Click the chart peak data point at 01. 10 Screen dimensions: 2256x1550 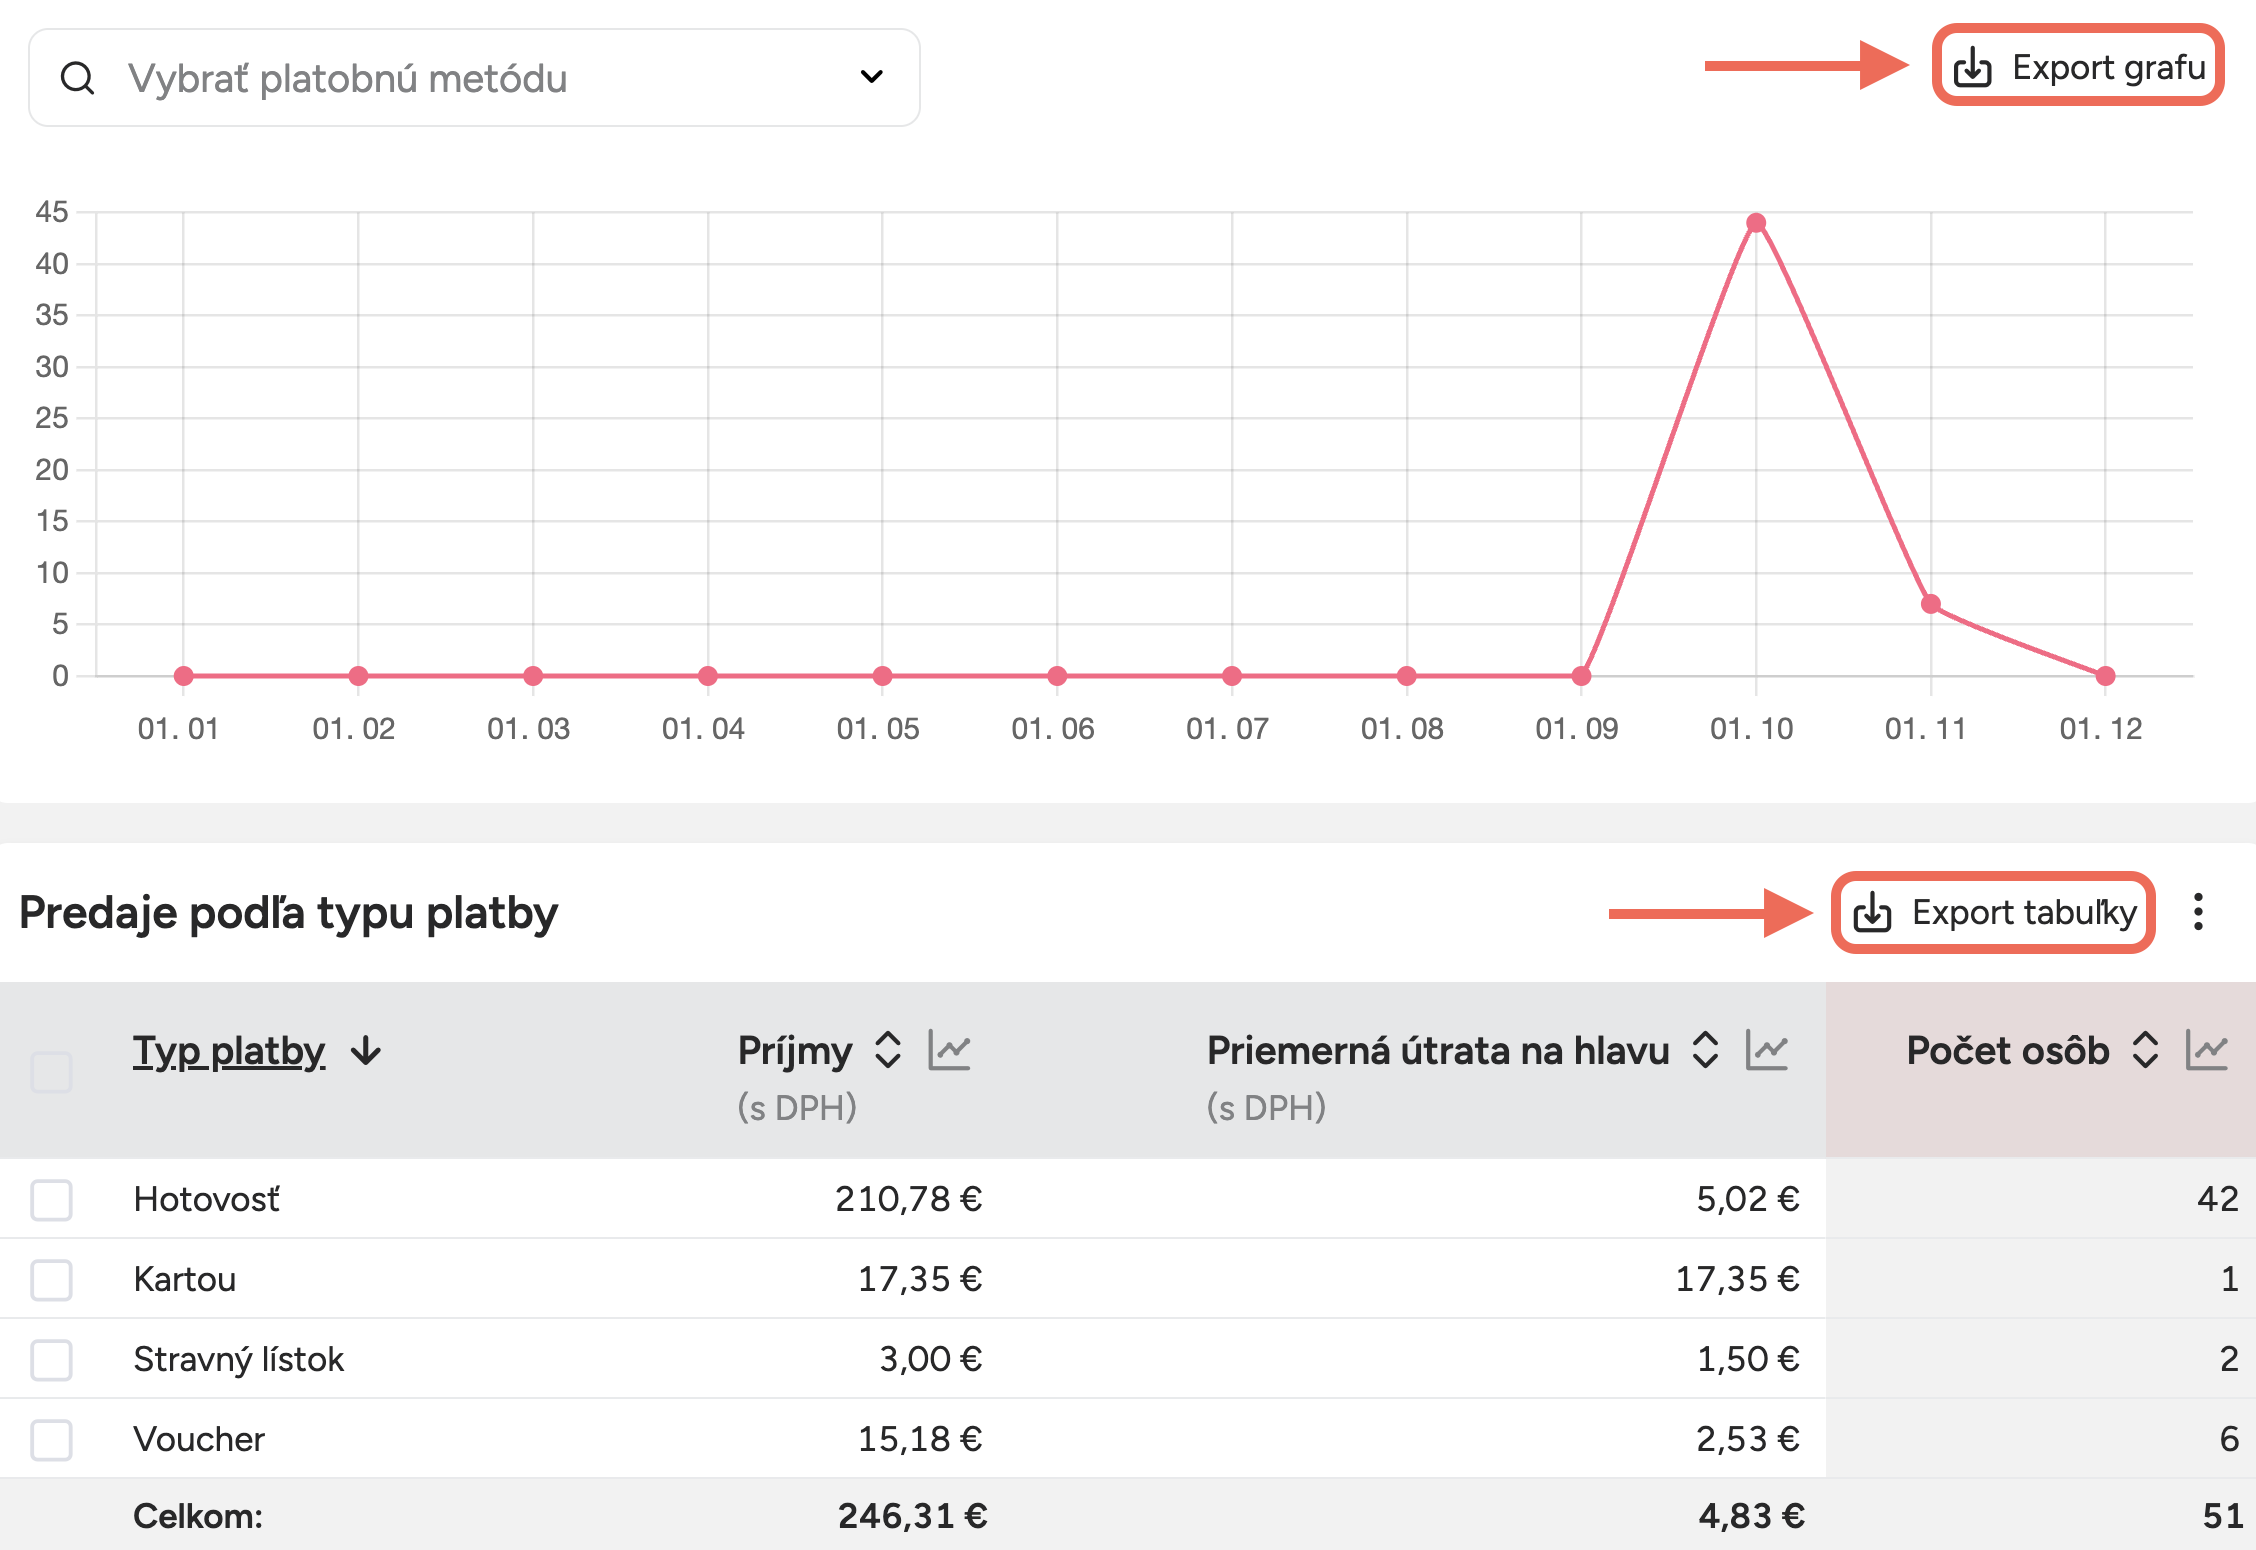pos(1756,223)
